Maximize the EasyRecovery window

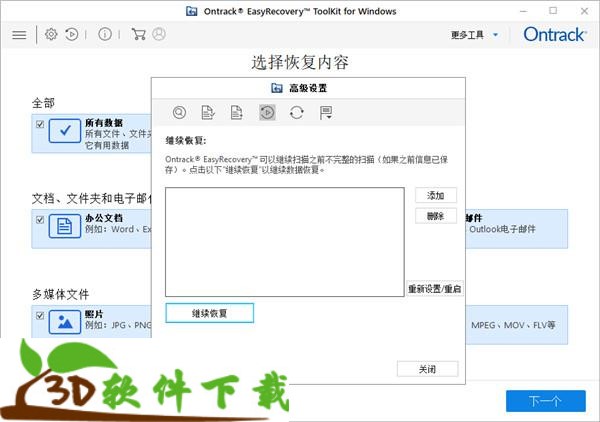(x=553, y=11)
